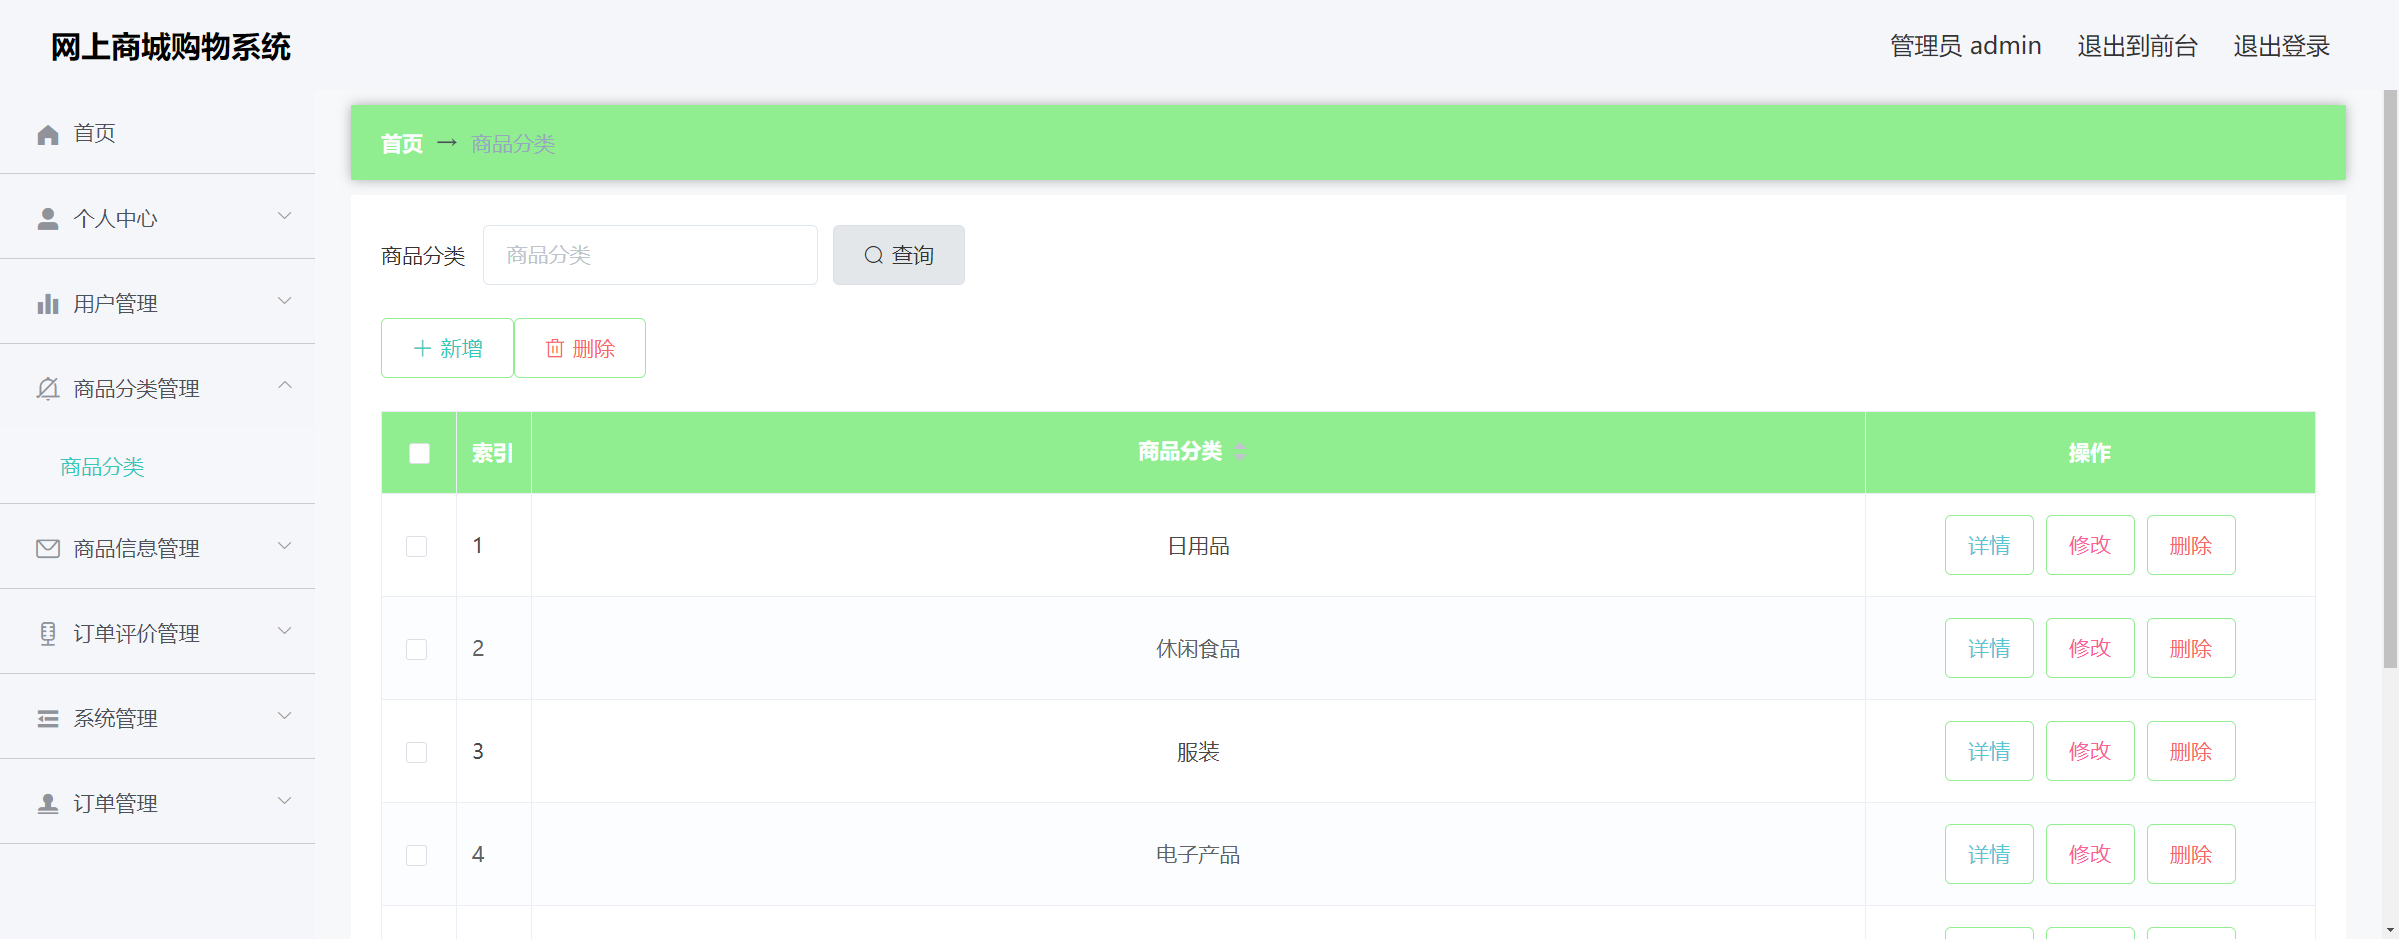
Task: Open the 首页 sidebar menu item
Action: (x=157, y=133)
